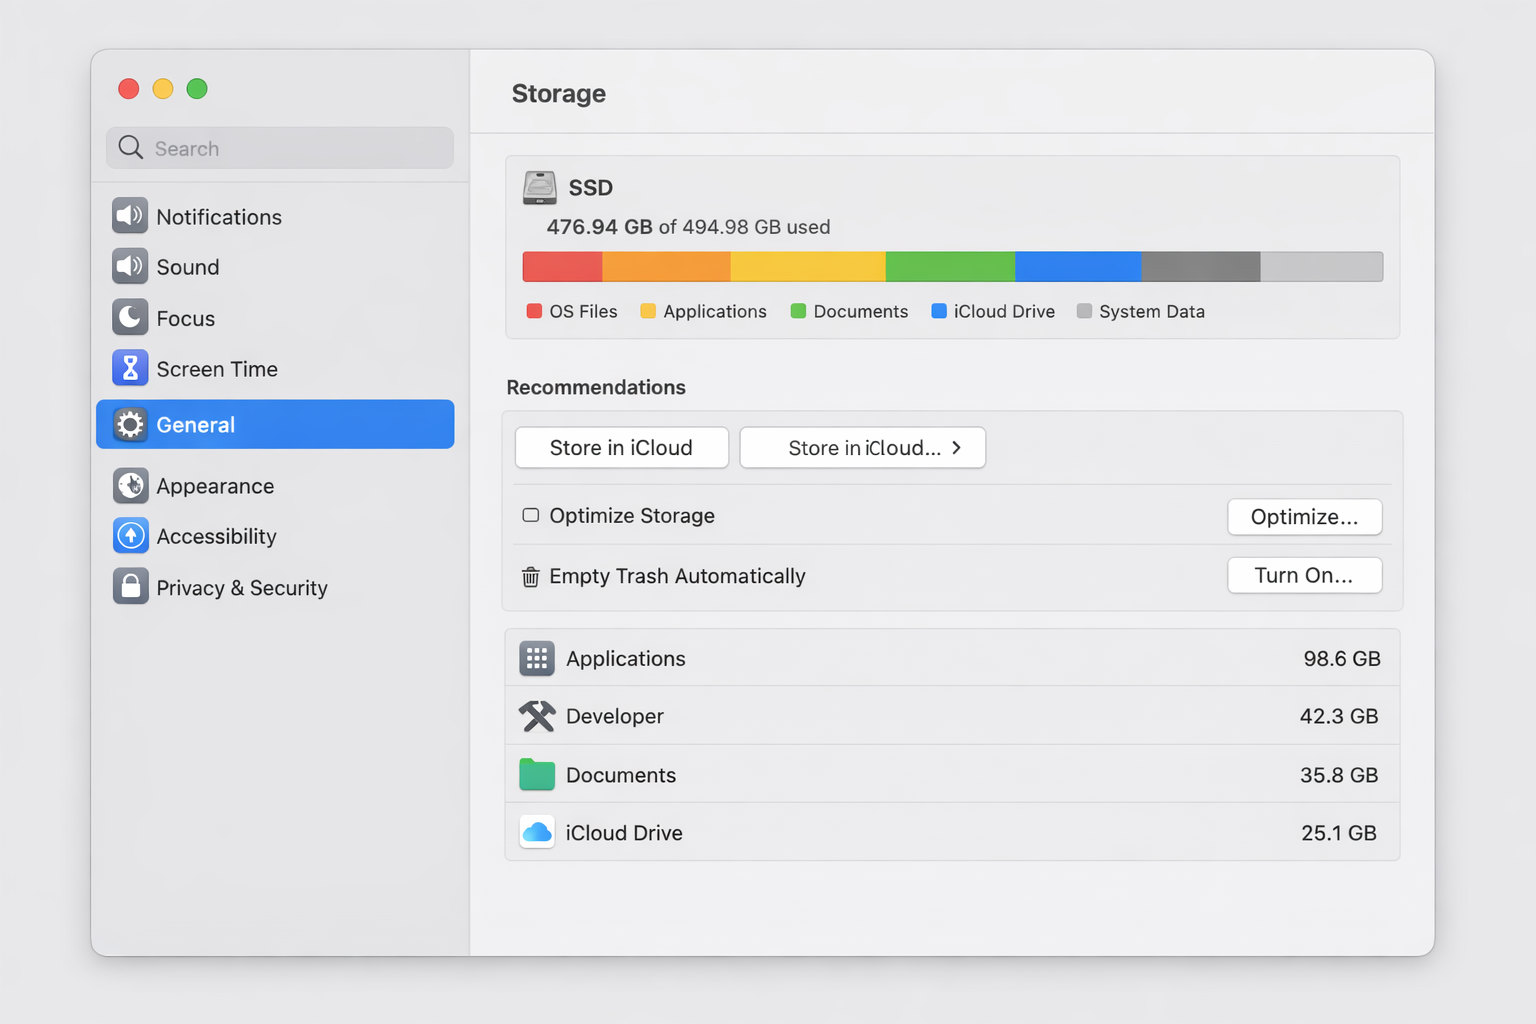Image resolution: width=1536 pixels, height=1024 pixels.
Task: Click the Applications legend swatch
Action: 648,311
